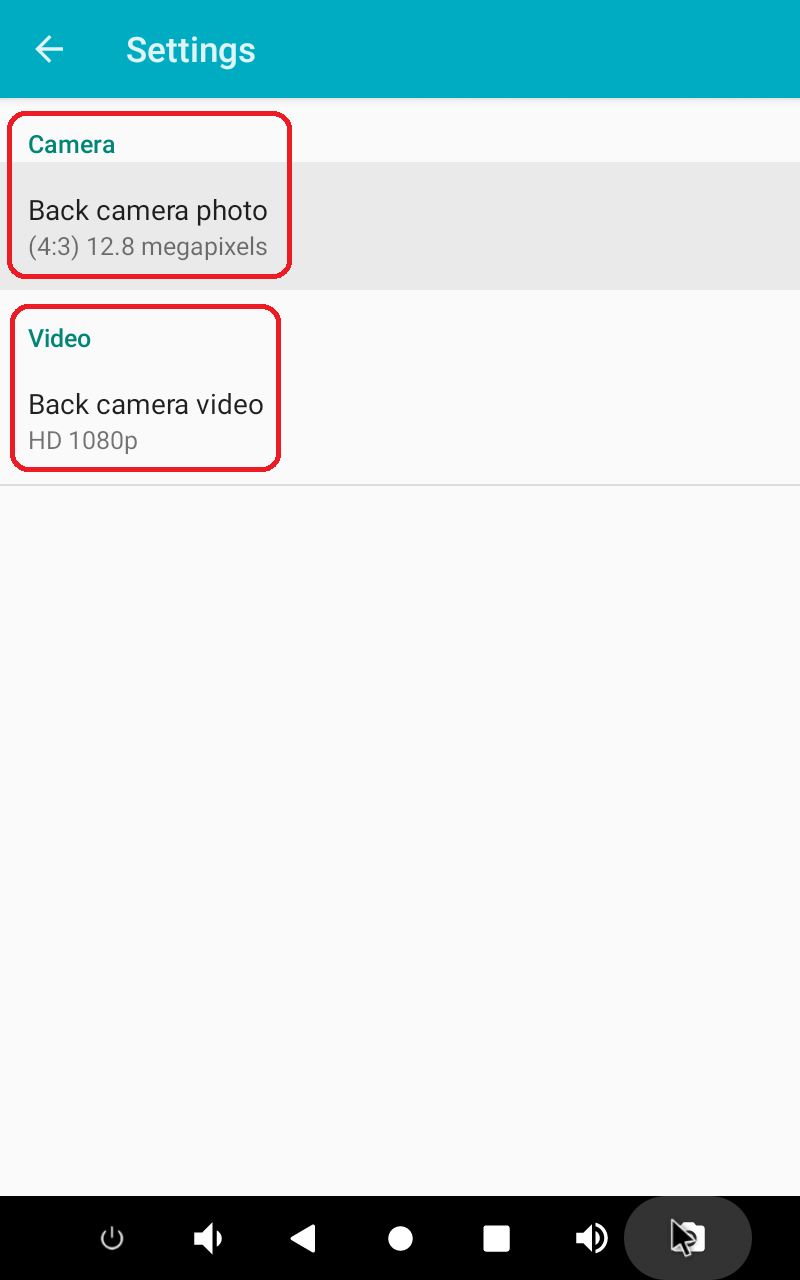Tap the empty area below settings list

coord(400,840)
